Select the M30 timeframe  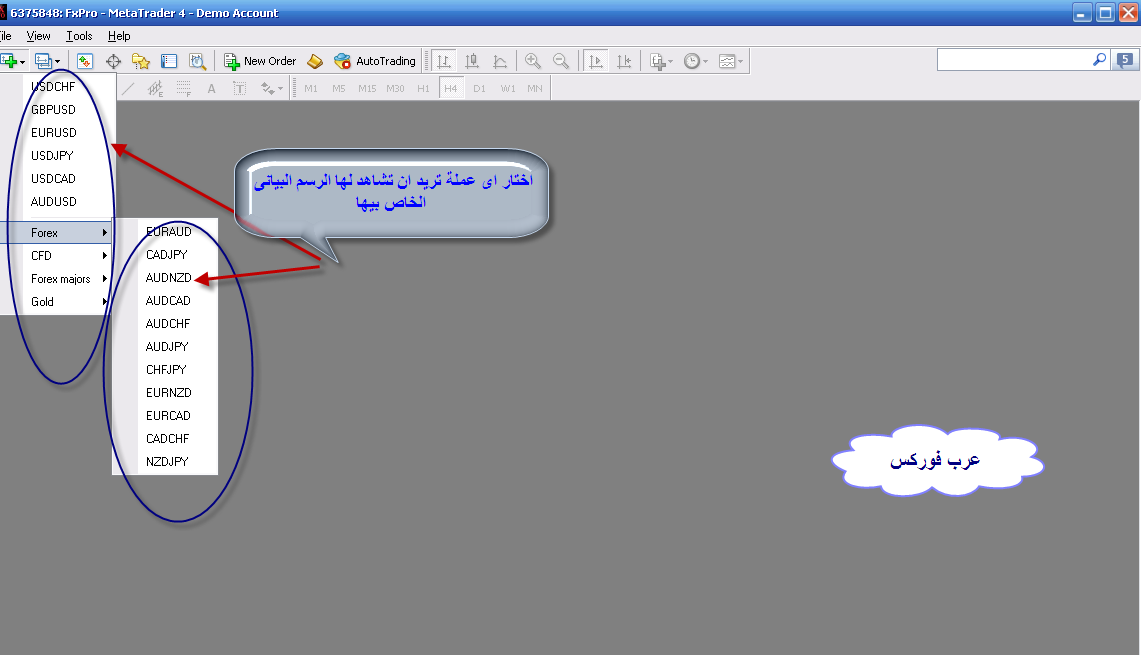395,89
